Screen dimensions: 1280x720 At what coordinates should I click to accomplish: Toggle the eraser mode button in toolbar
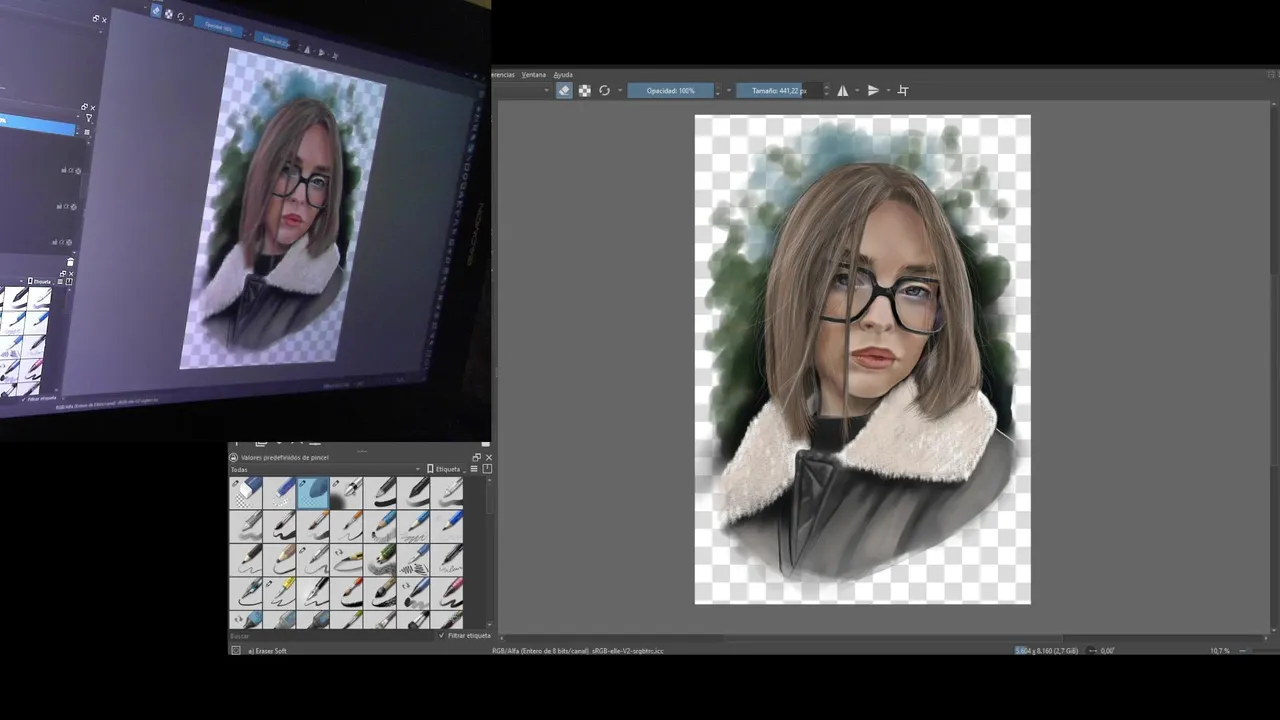tap(564, 90)
